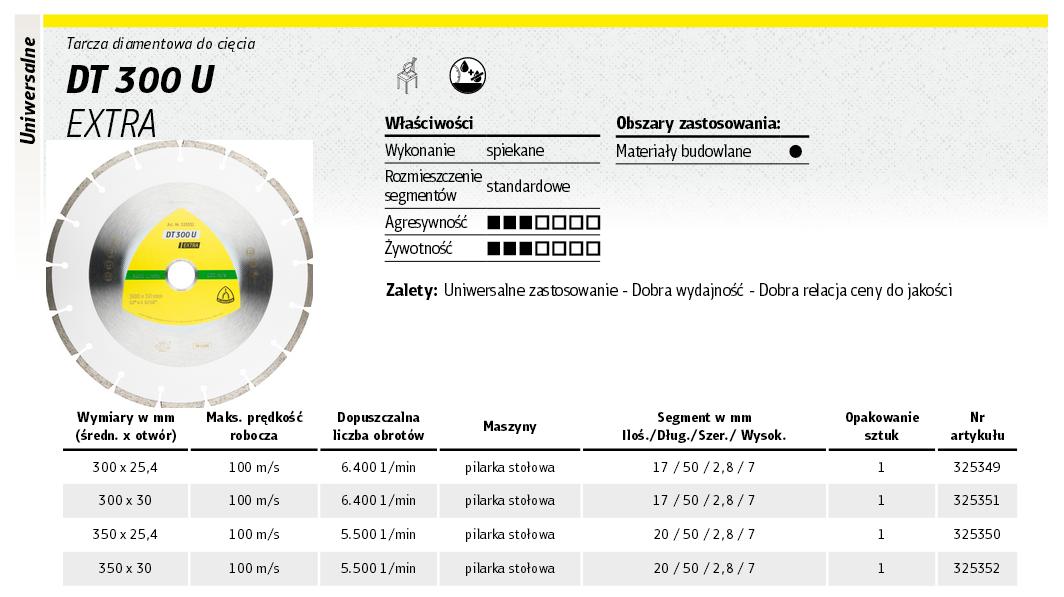Click 'Wymiary w mm' column header

click(x=126, y=426)
